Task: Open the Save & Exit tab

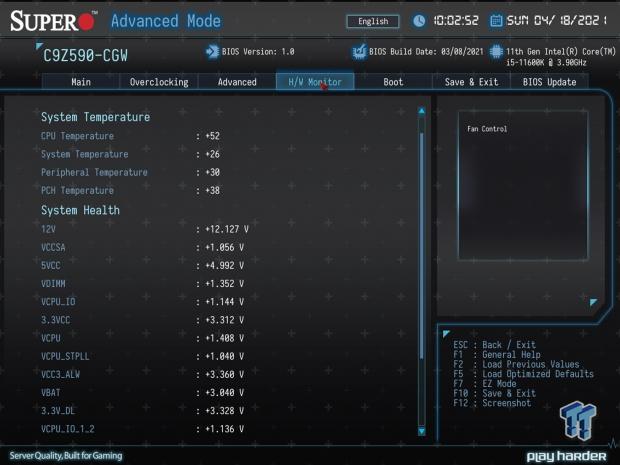Action: (x=471, y=82)
